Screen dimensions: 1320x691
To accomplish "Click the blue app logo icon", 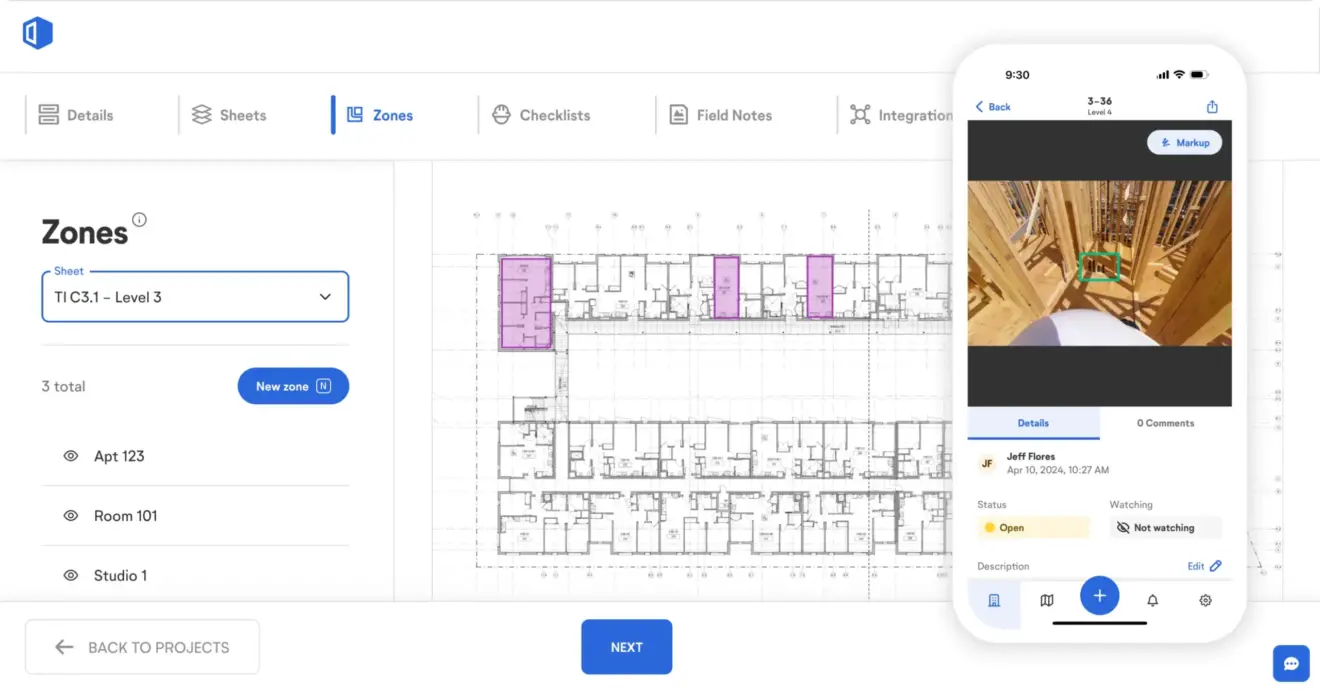I will point(37,33).
